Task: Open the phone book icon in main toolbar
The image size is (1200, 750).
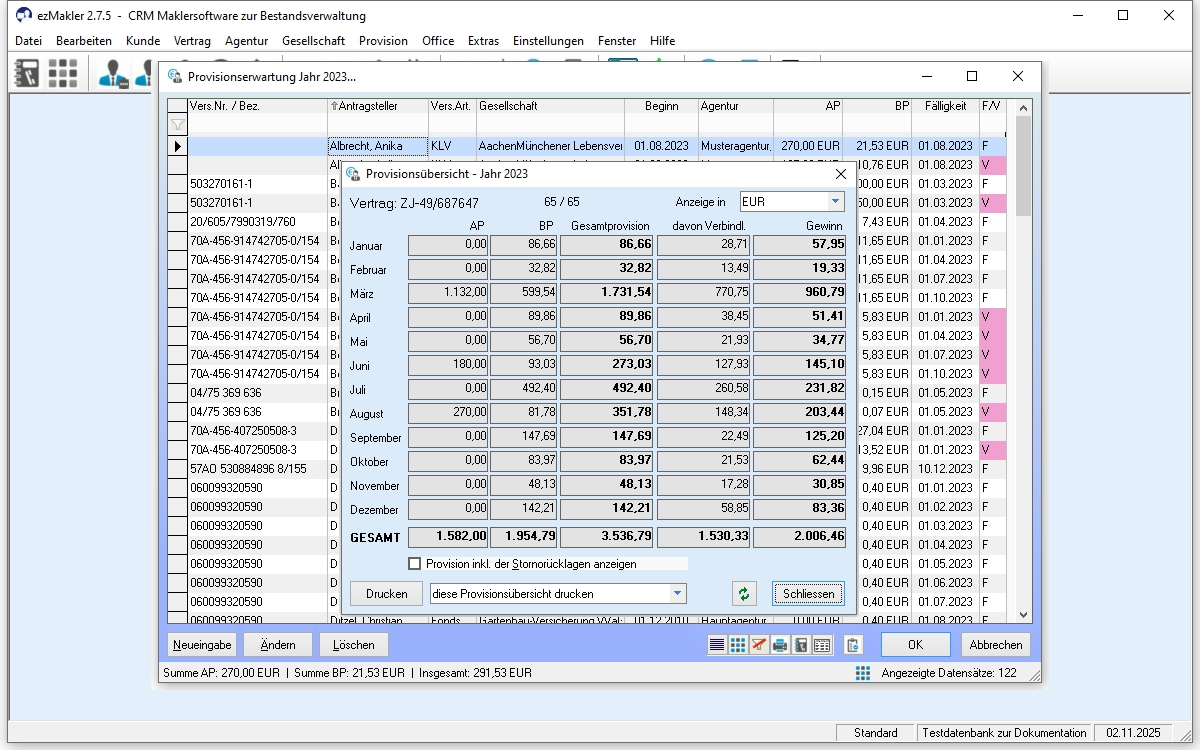Action: (26, 73)
